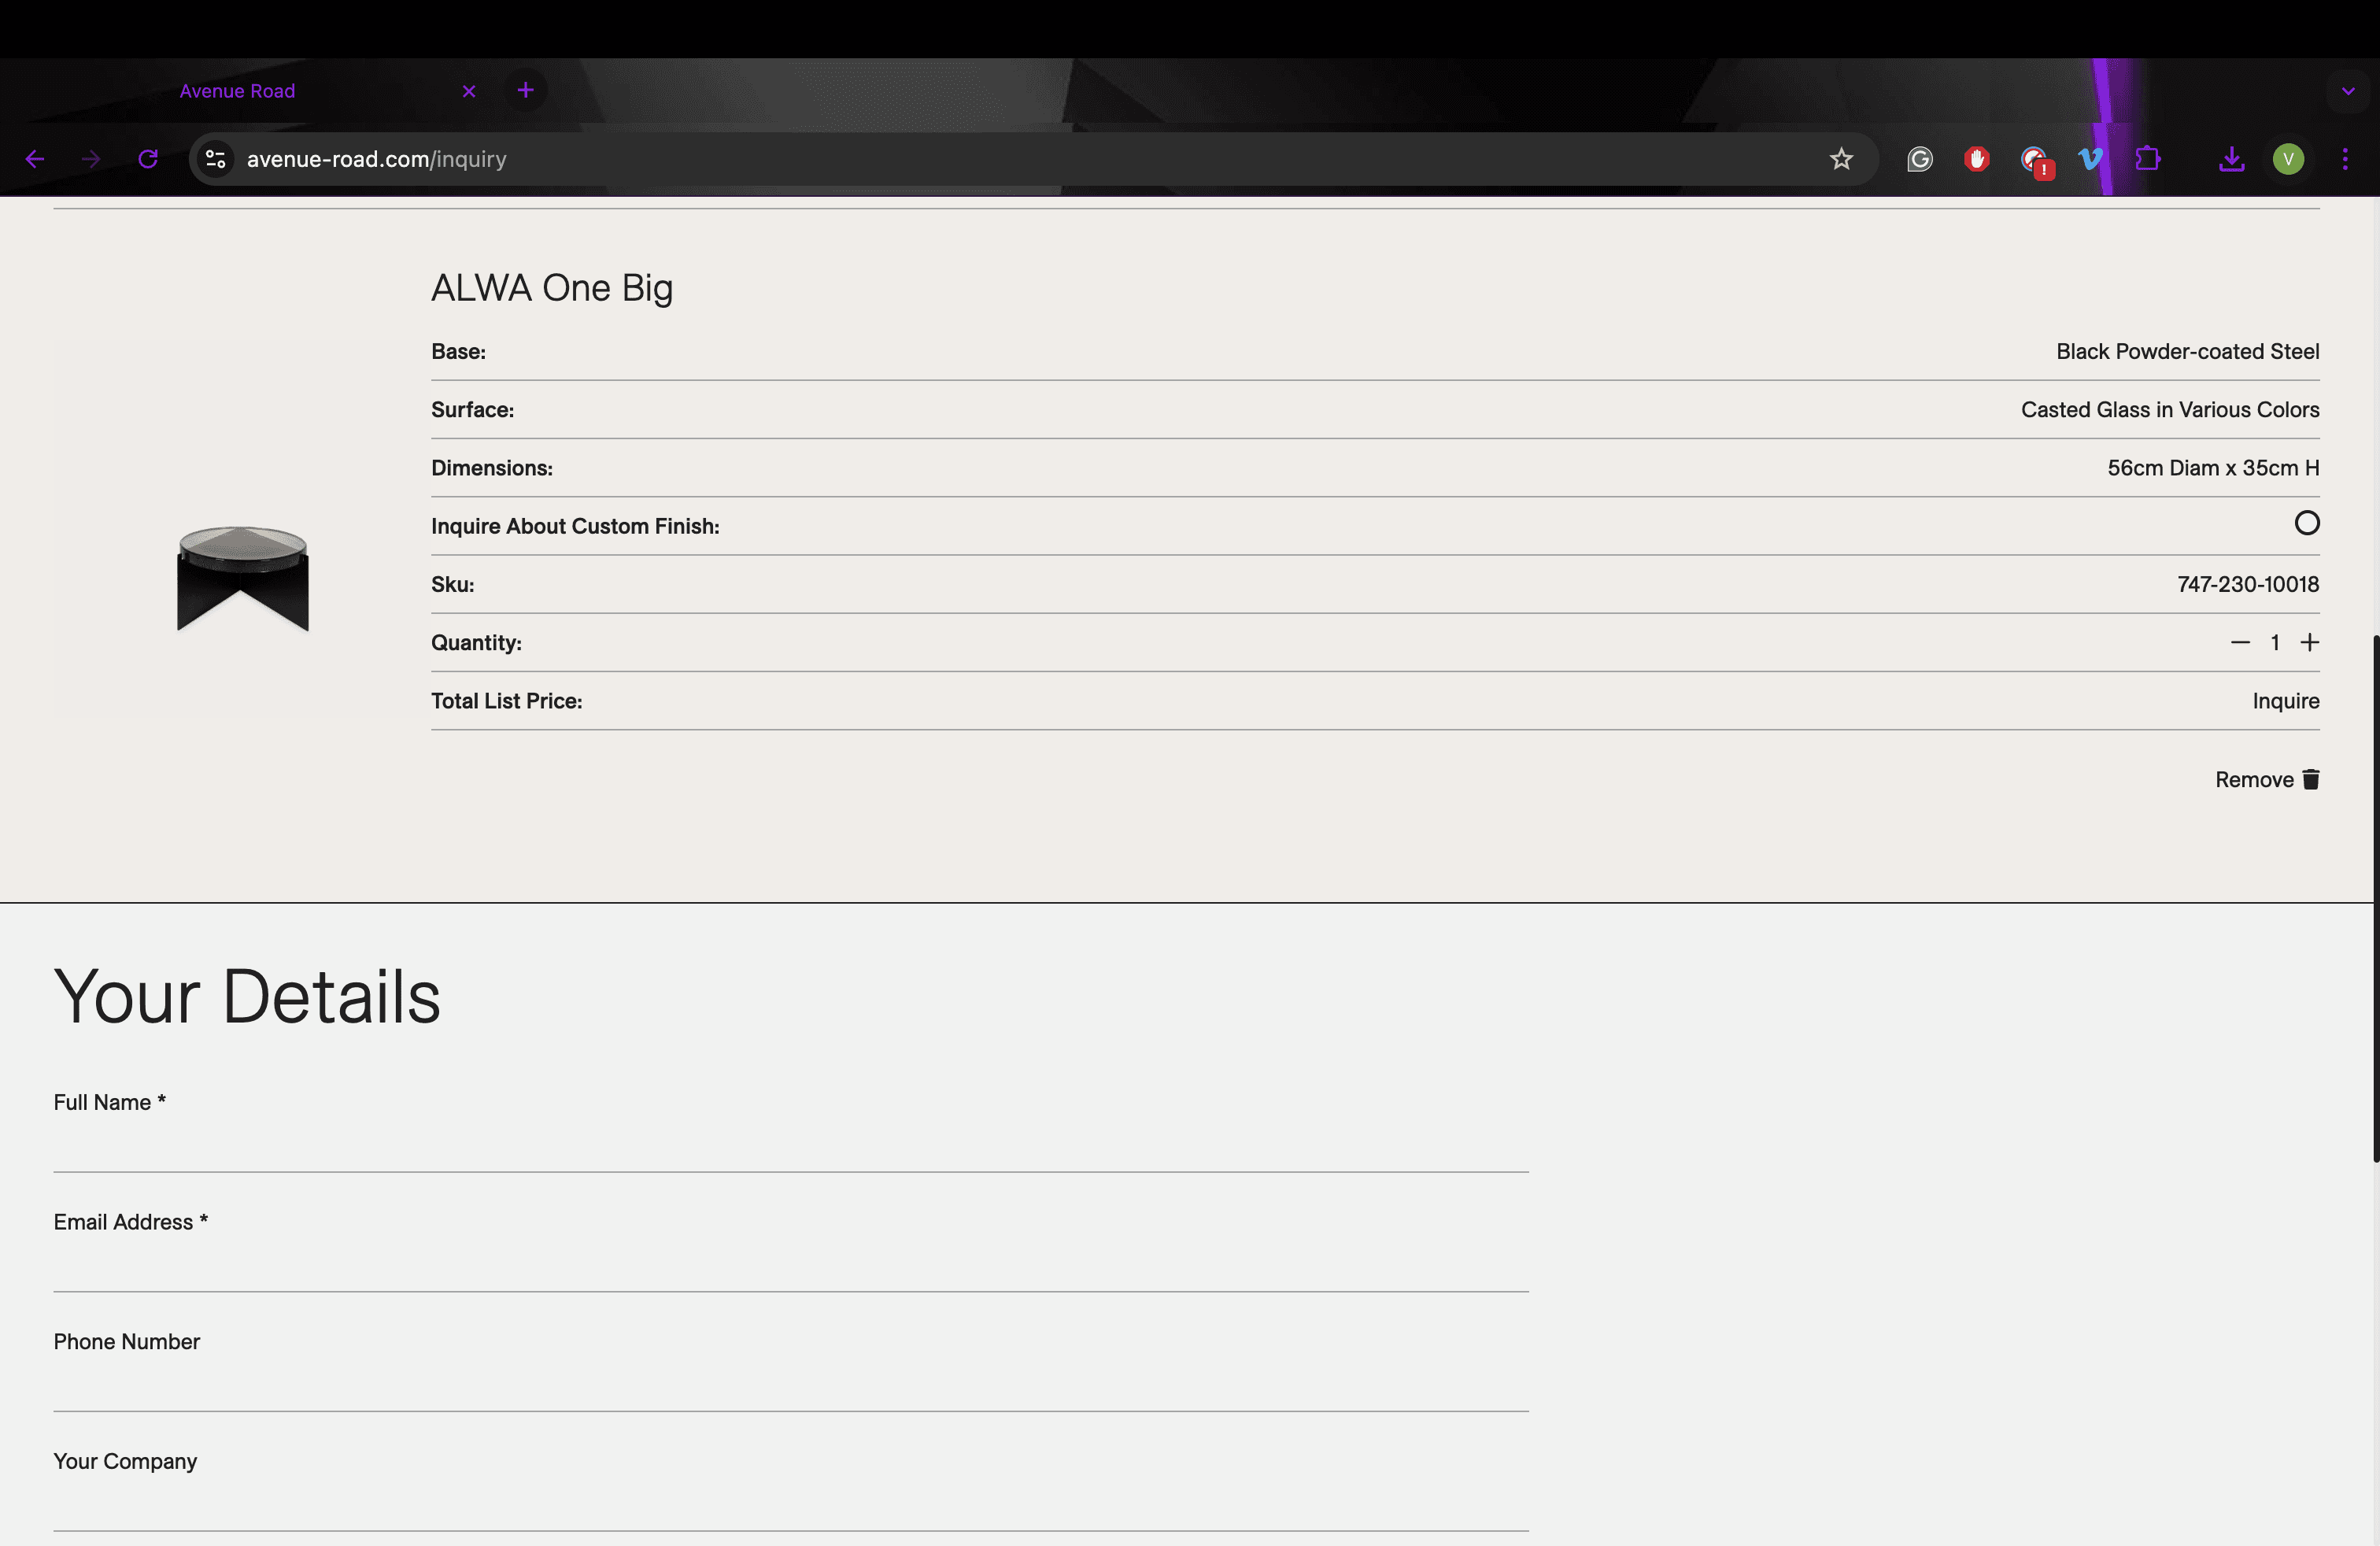Click the page vertical scrollbar
2380x1546 pixels.
pyautogui.click(x=2375, y=897)
